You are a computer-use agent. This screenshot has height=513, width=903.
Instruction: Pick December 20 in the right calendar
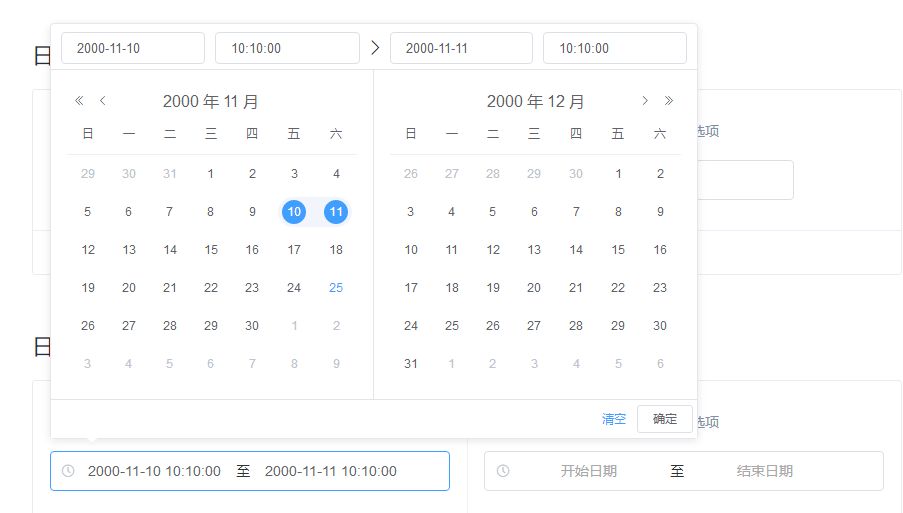(534, 288)
